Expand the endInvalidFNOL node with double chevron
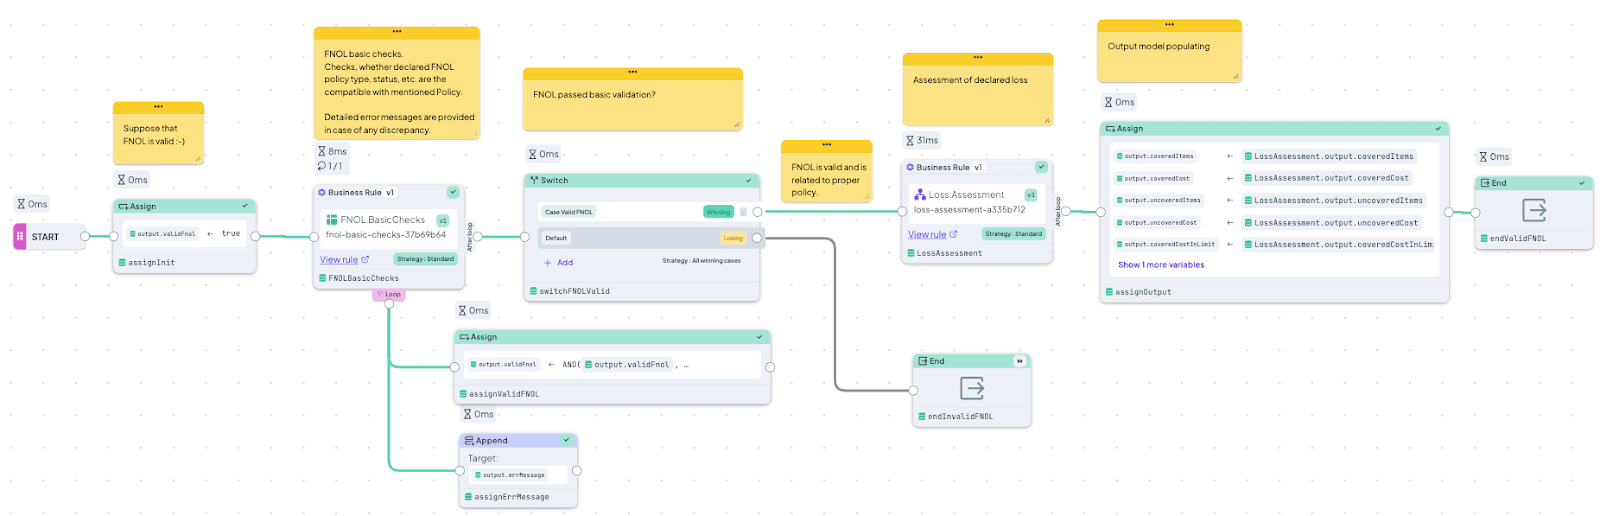Image resolution: width=1600 pixels, height=516 pixels. (x=1019, y=361)
